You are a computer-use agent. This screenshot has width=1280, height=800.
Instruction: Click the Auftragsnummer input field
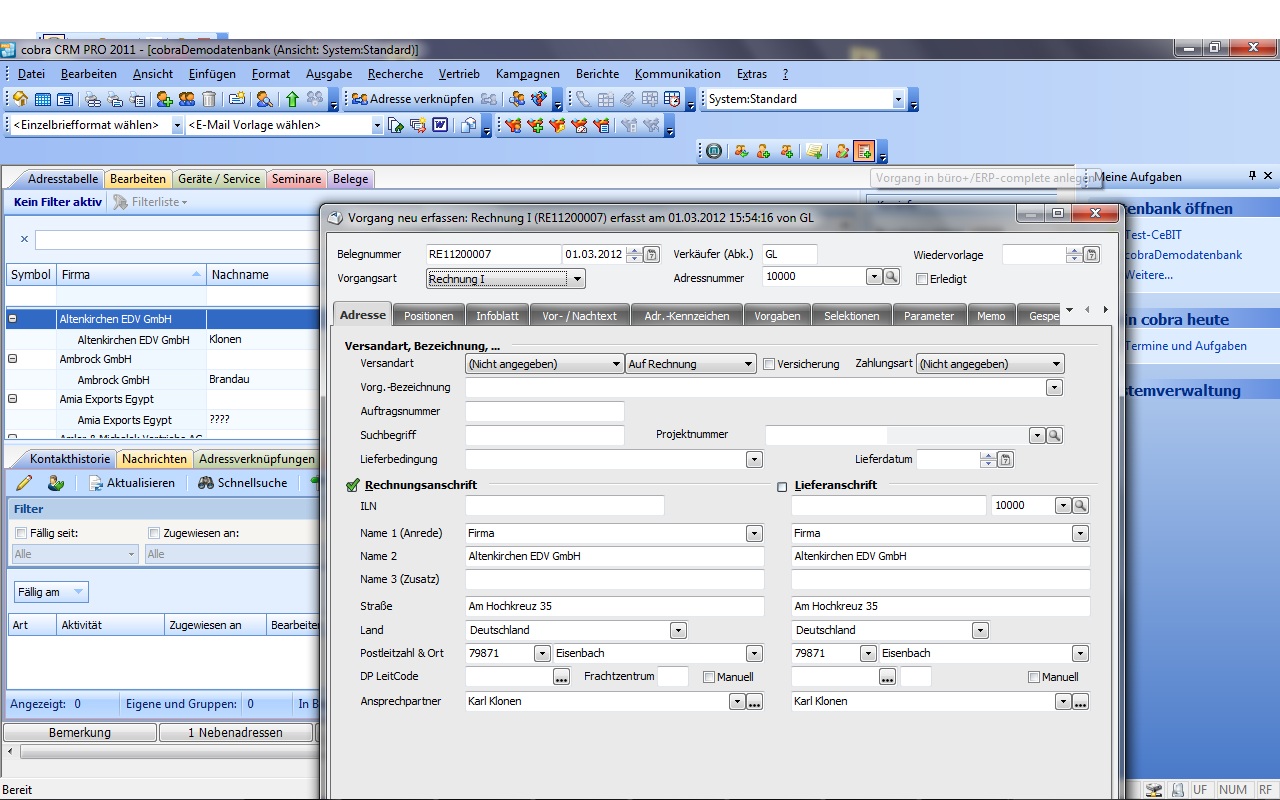[x=545, y=411]
